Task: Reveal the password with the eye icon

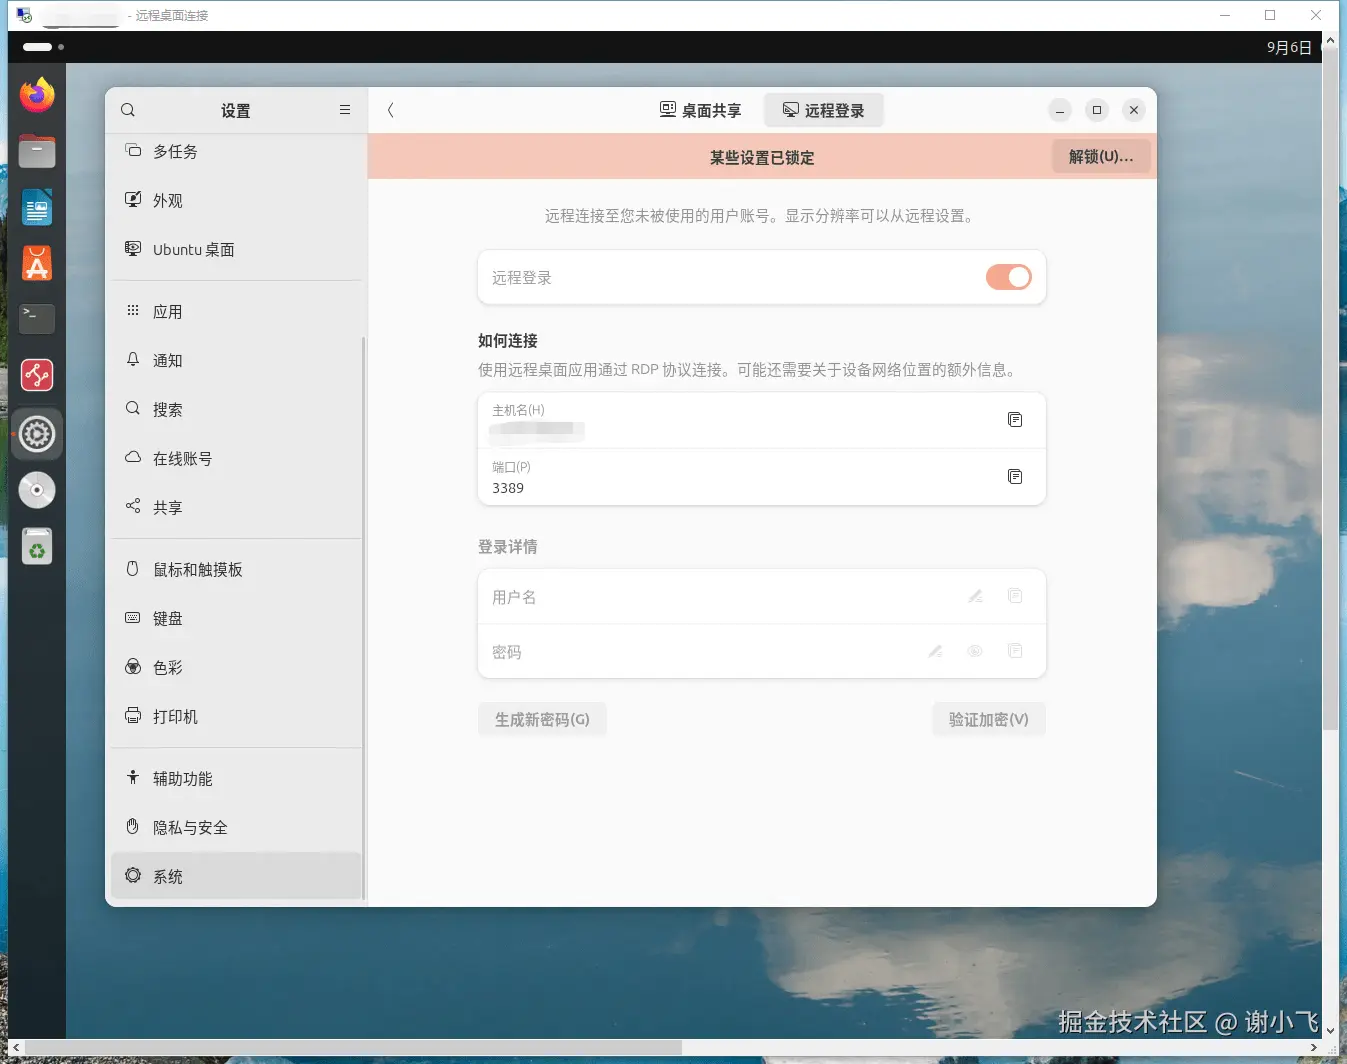Action: pos(975,651)
